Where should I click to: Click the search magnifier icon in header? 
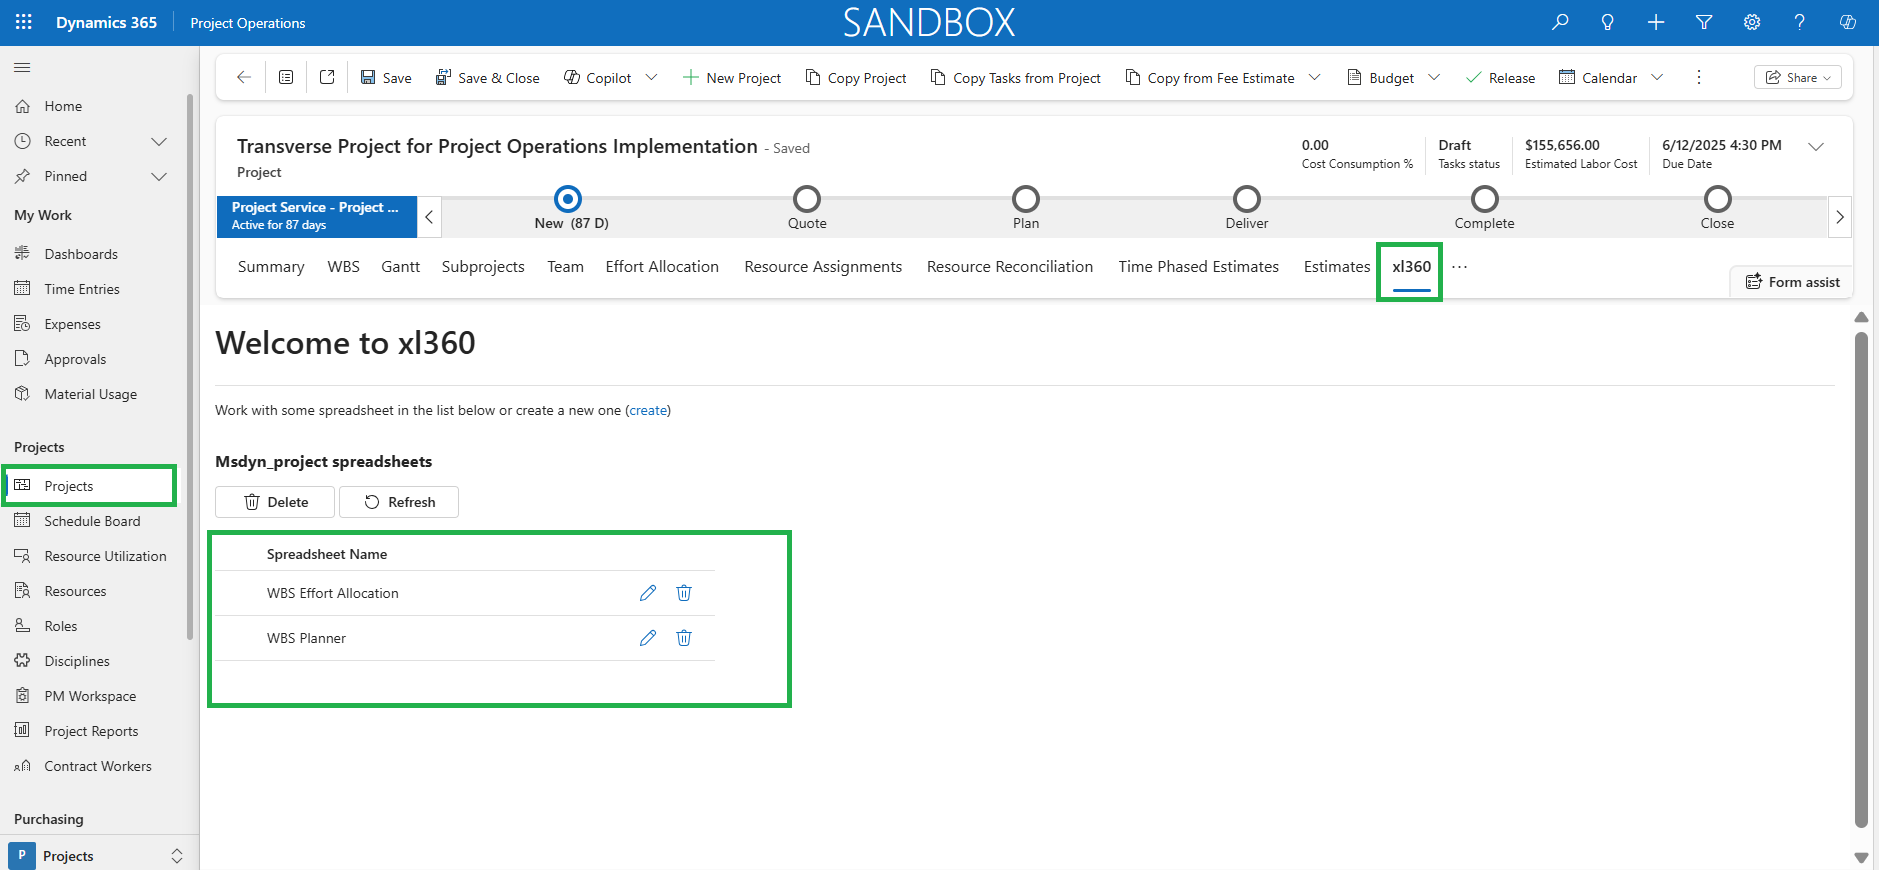tap(1560, 22)
